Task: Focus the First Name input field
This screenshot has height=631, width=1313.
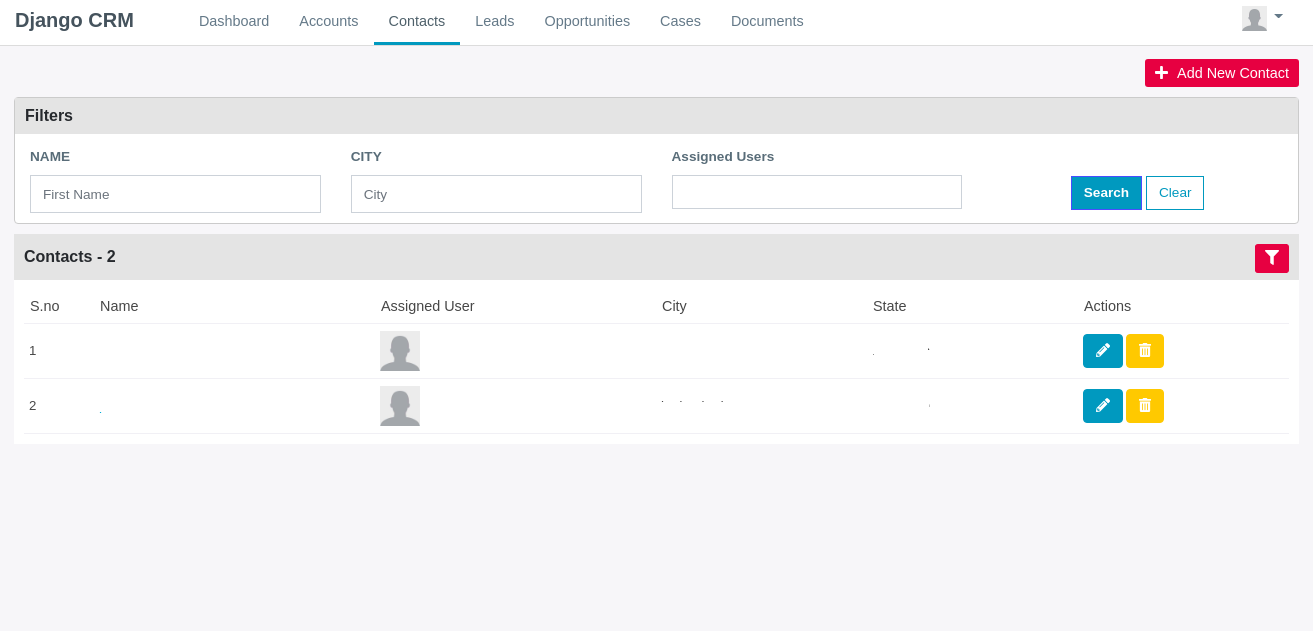Action: tap(175, 194)
